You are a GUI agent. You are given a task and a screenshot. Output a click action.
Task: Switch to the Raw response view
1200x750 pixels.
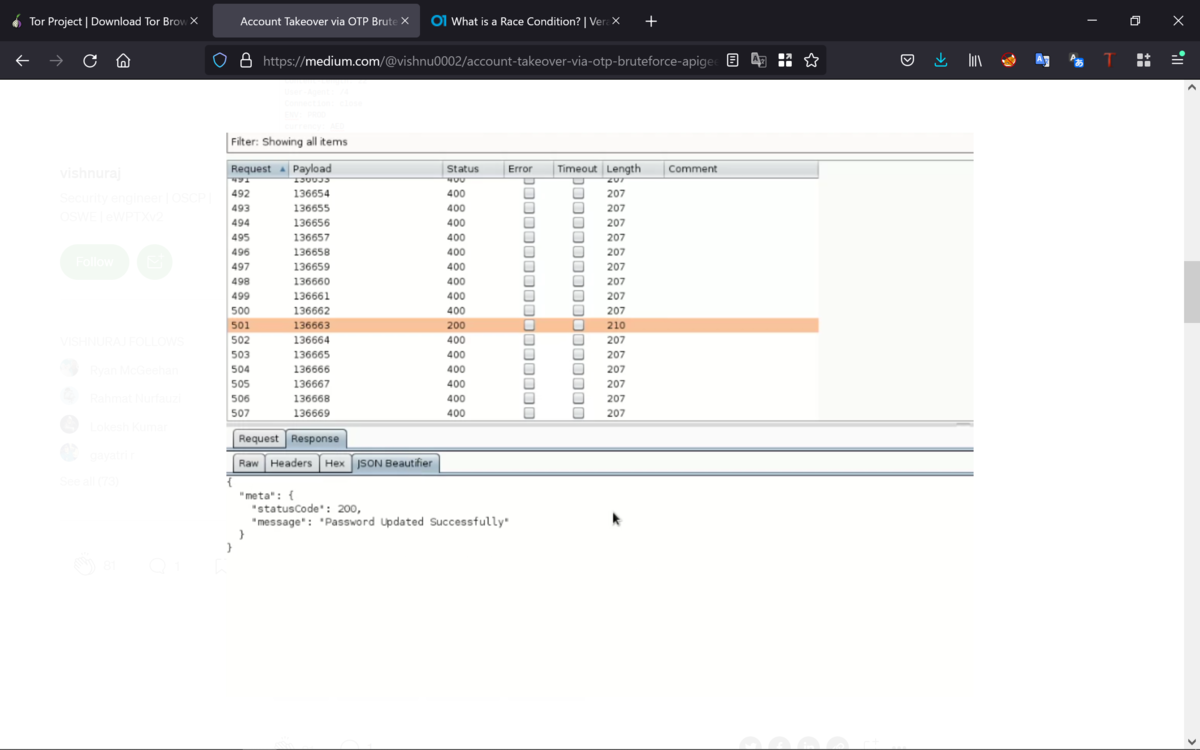[x=249, y=463]
